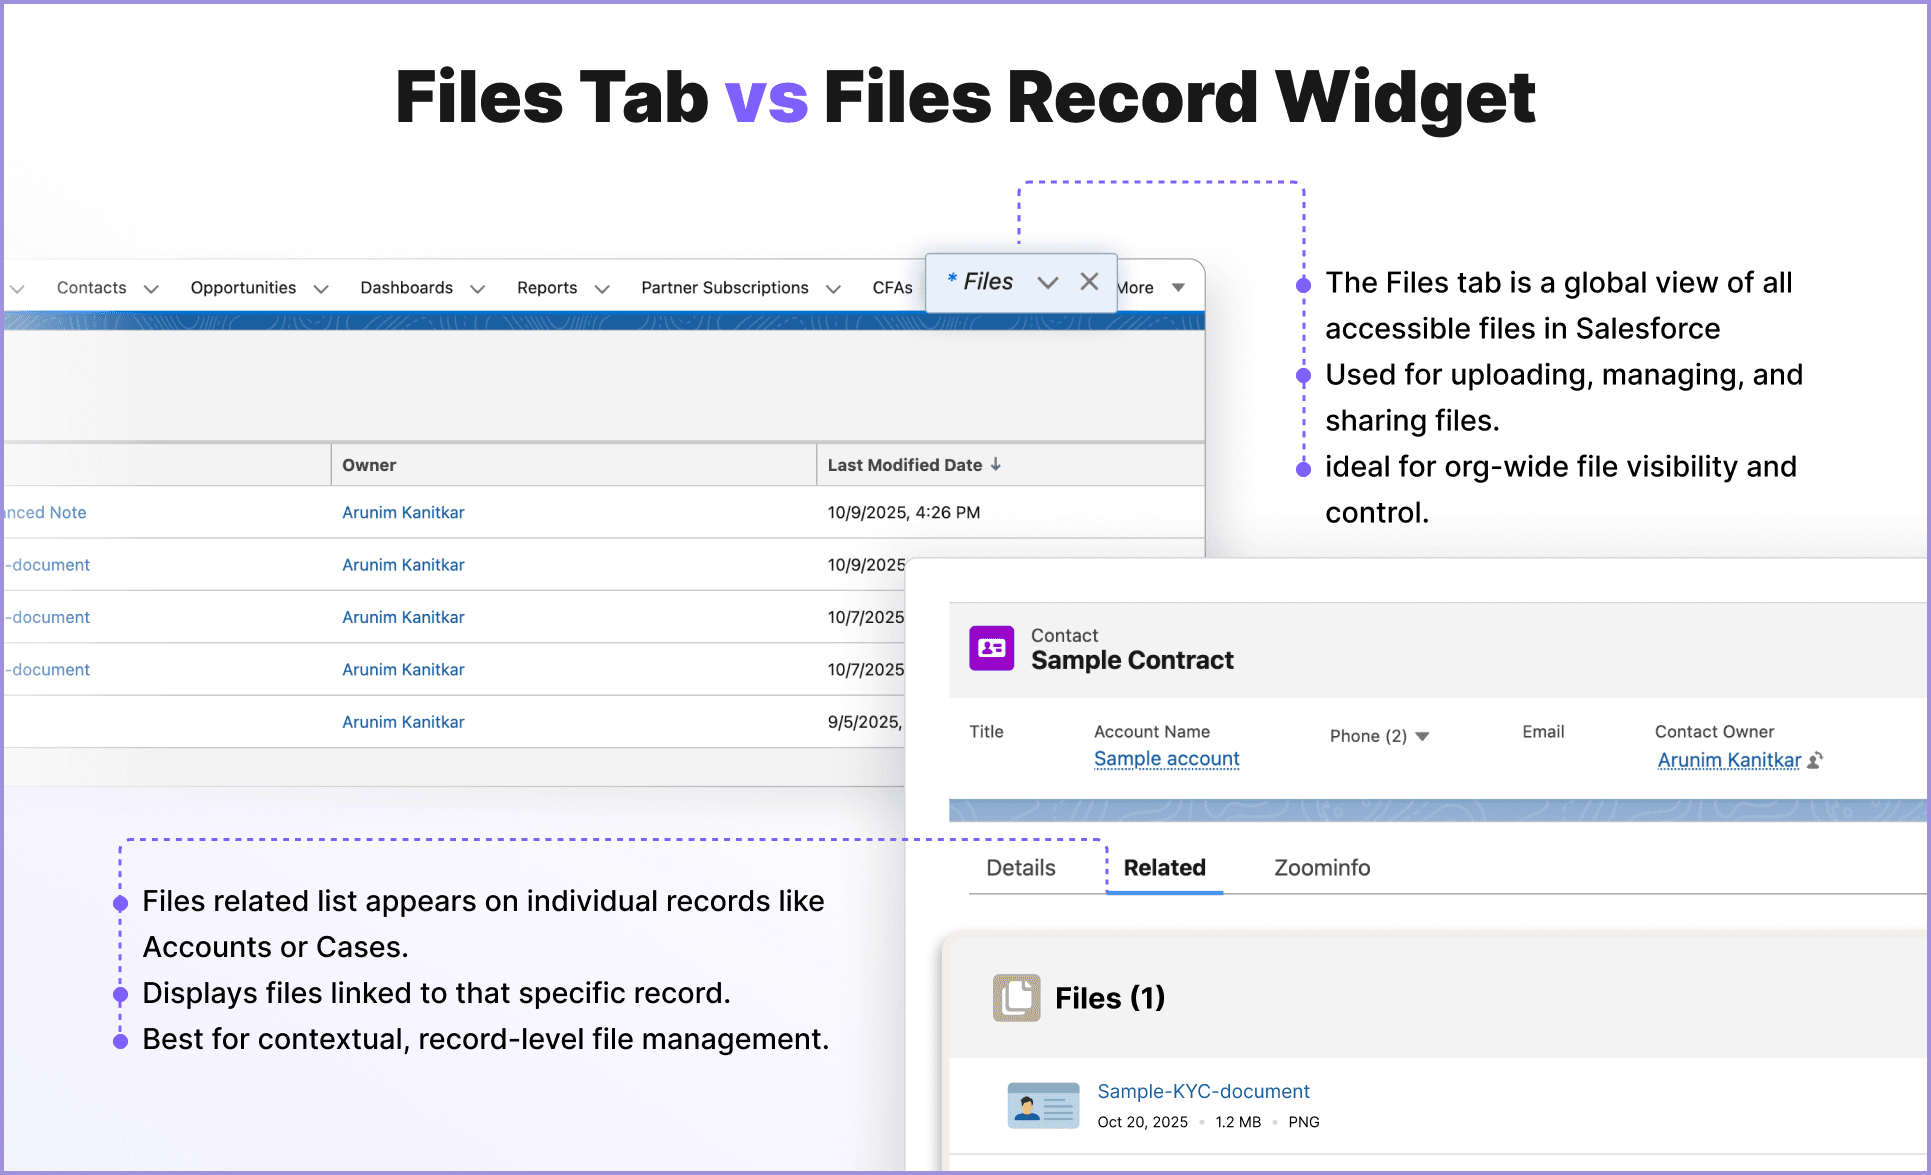Open the Files tab dropdown chevron

click(1048, 282)
